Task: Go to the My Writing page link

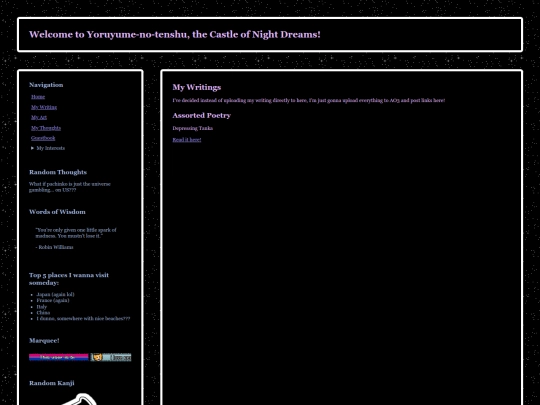Action: click(44, 107)
